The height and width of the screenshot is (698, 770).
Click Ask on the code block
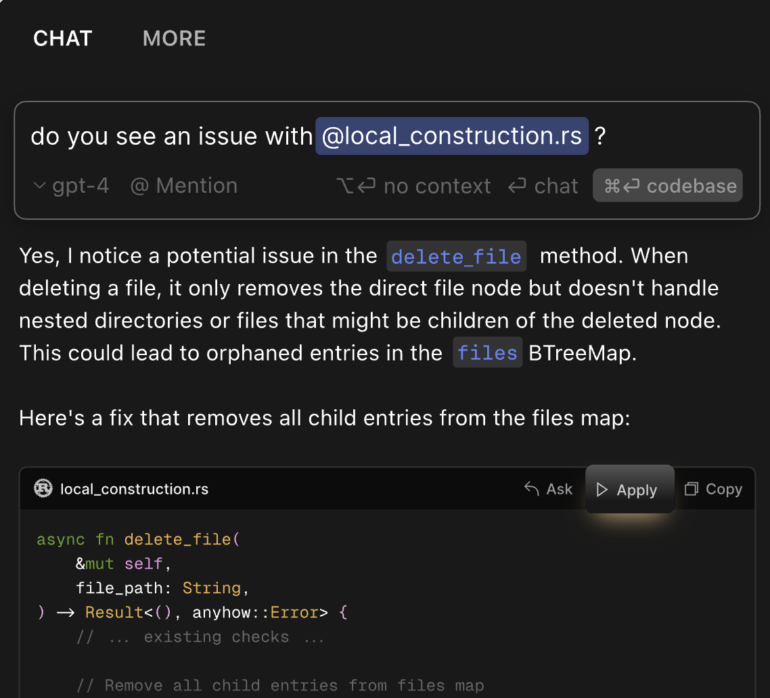point(548,489)
